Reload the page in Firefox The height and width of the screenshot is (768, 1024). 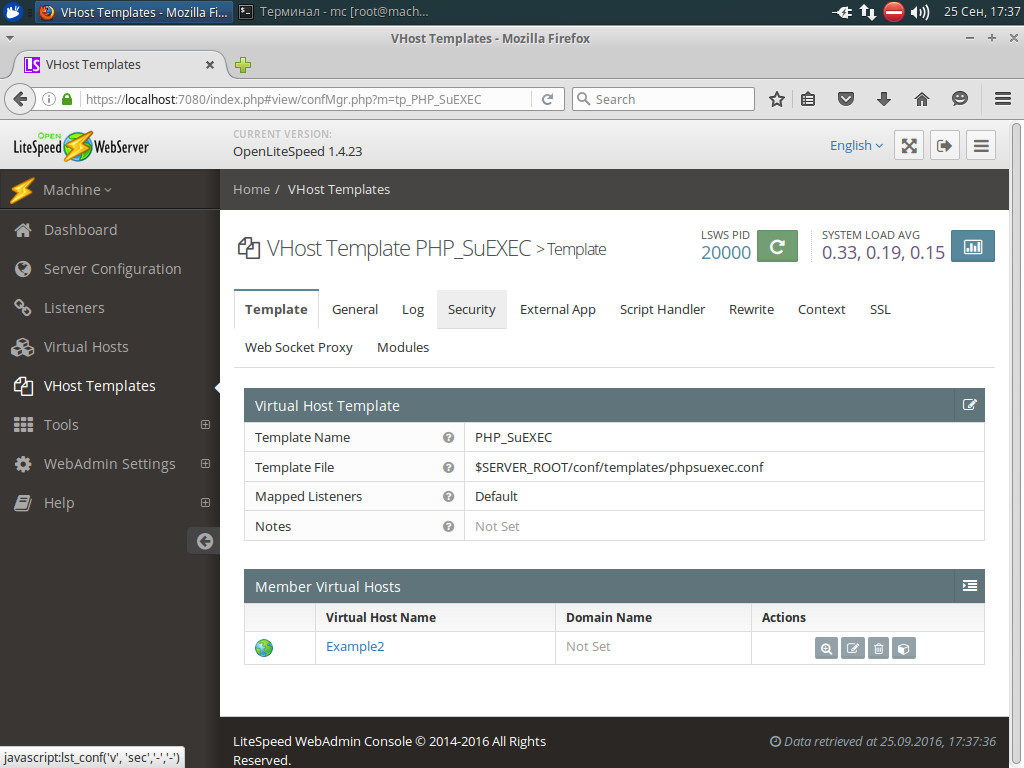click(547, 99)
